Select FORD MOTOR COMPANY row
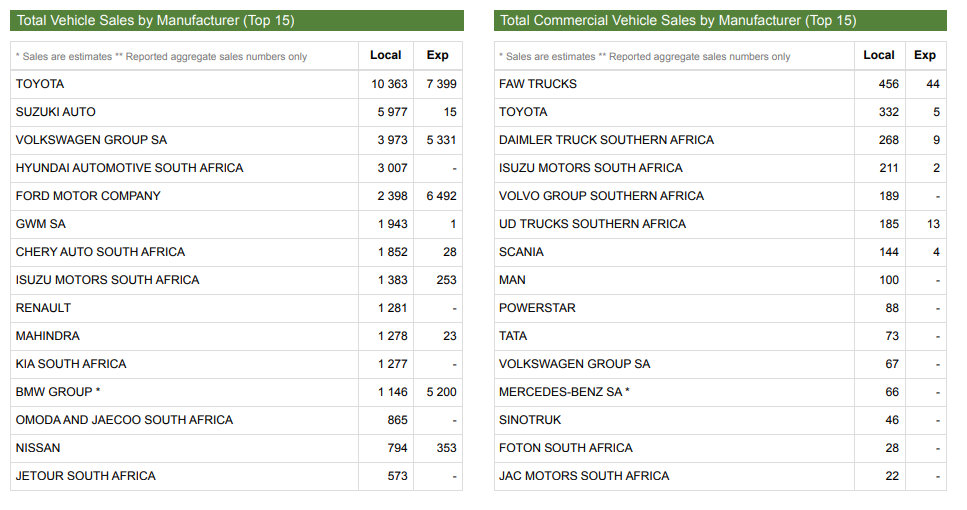This screenshot has width=967, height=510. point(236,196)
